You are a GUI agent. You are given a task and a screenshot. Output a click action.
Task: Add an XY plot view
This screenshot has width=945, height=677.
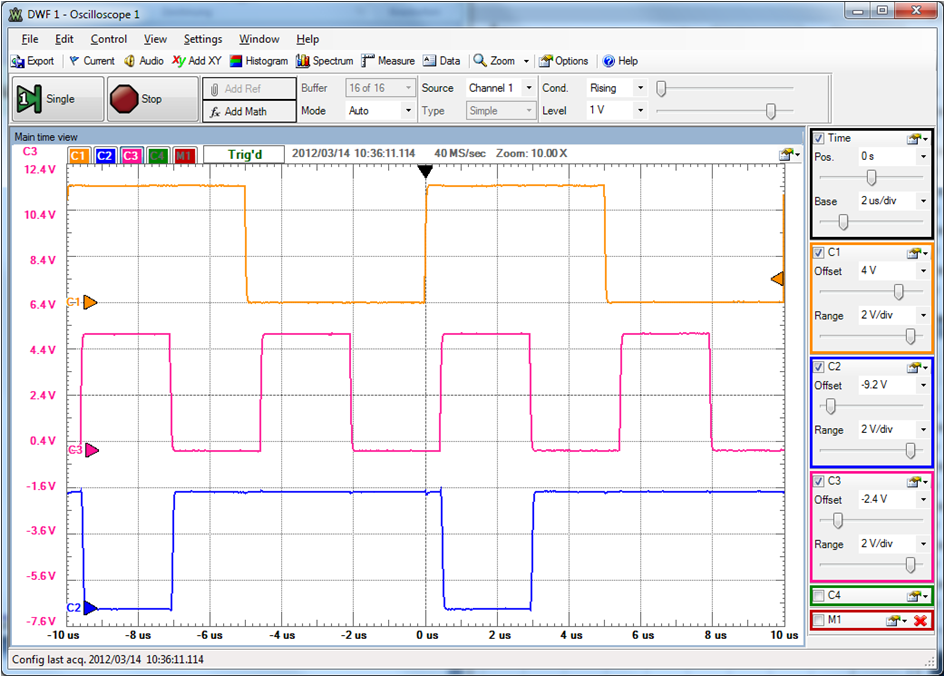pos(196,61)
